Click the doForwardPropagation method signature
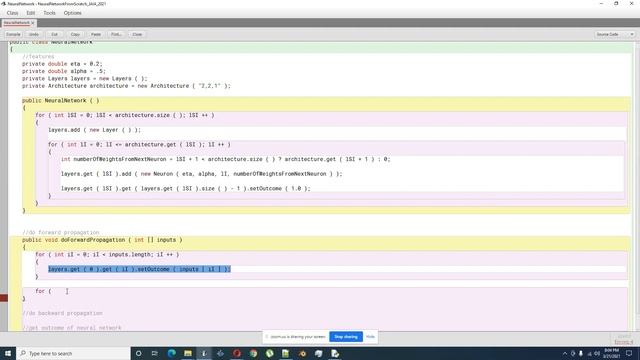Viewport: 640px width, 360px height. click(102, 240)
